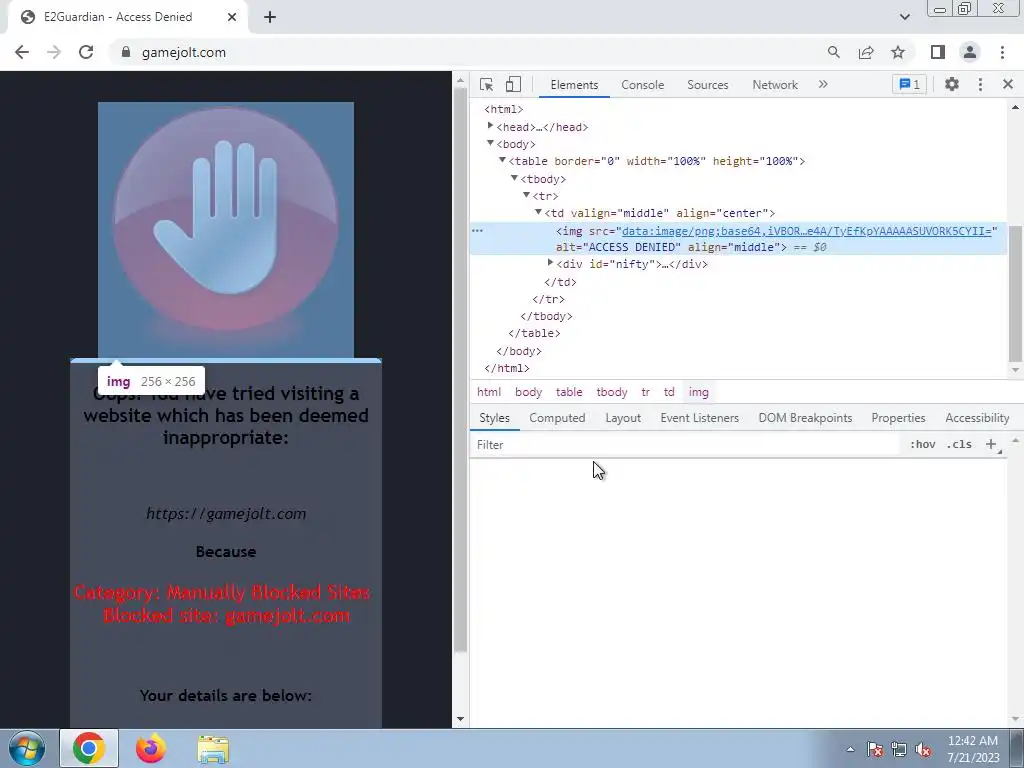This screenshot has height=768, width=1024.
Task: Open DevTools customize three-dot menu
Action: pyautogui.click(x=980, y=84)
